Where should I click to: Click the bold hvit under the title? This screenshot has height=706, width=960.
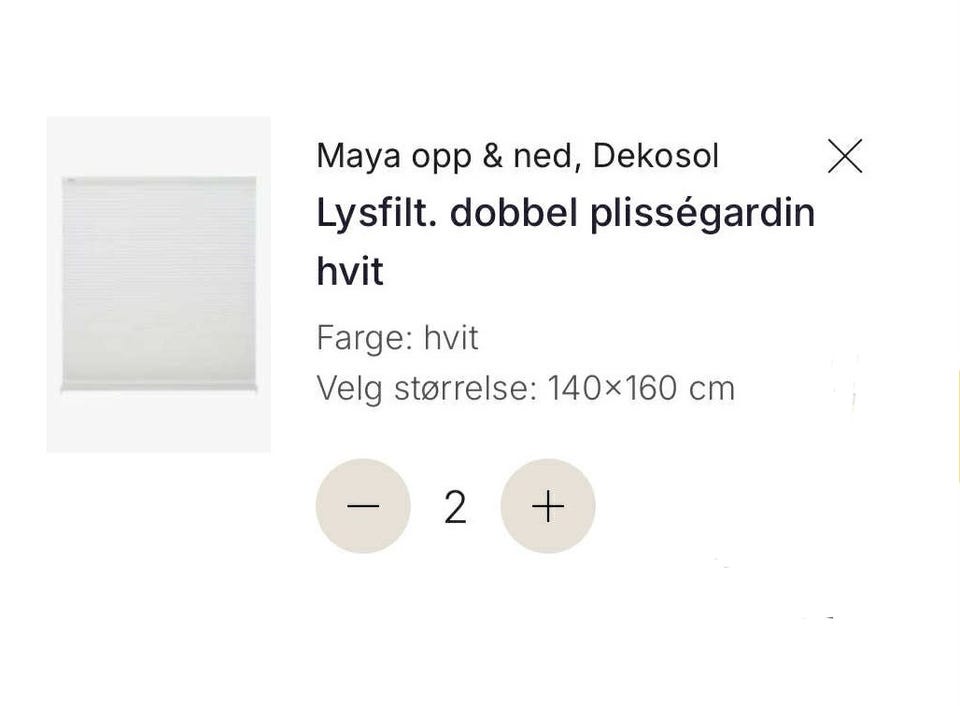(350, 271)
